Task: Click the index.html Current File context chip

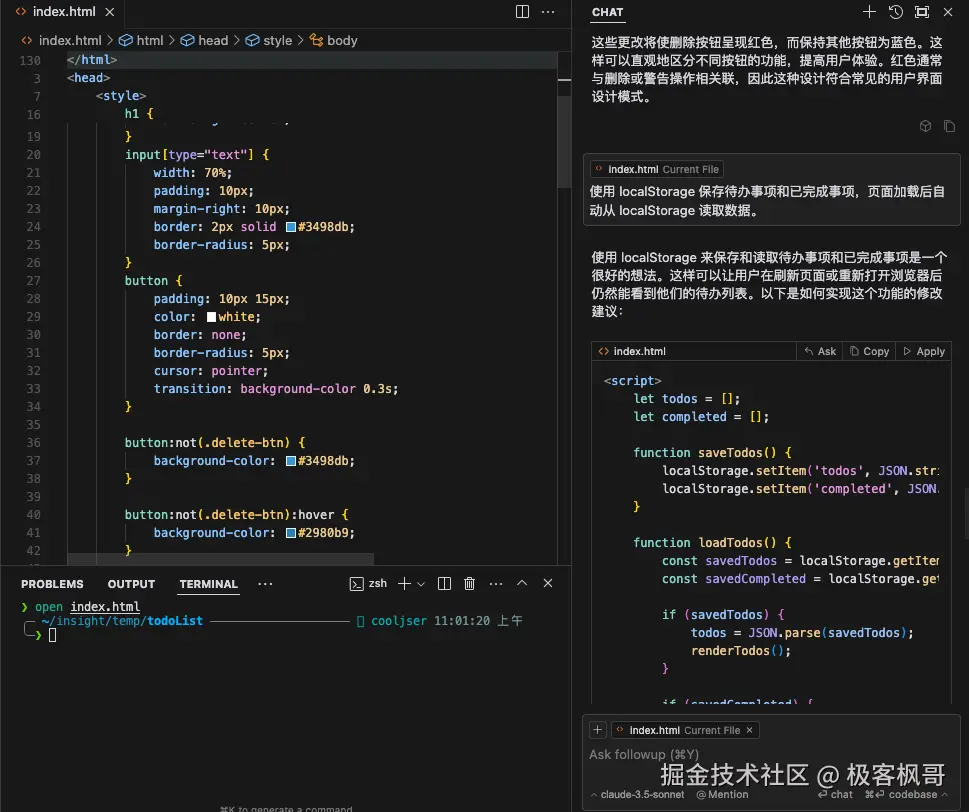Action: coord(656,169)
